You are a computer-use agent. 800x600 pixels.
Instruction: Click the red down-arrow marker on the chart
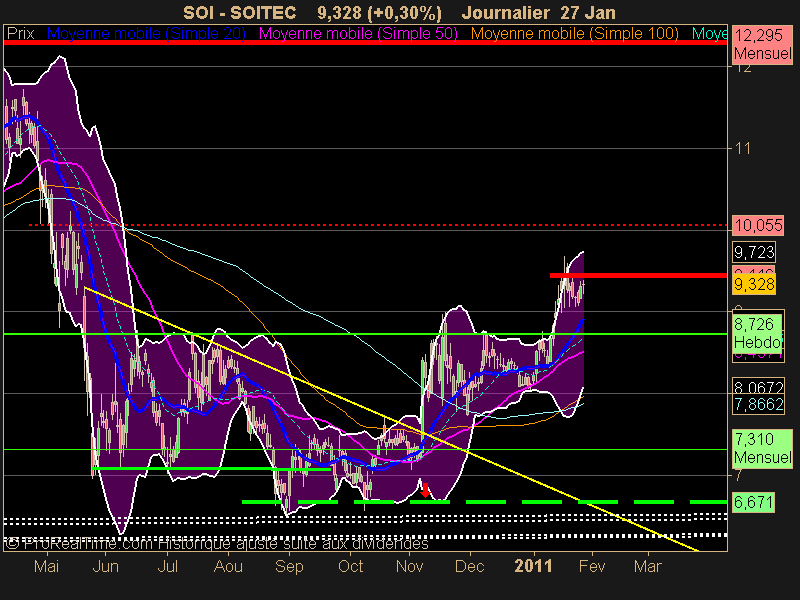point(425,490)
